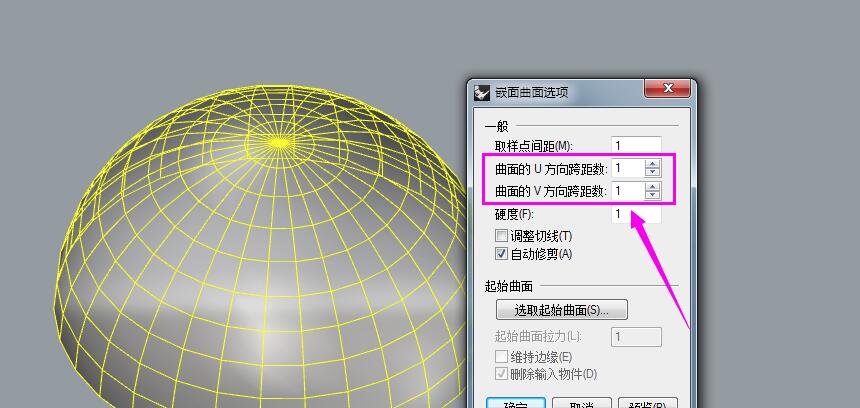Increase U方向跨距数 with up arrow
860x408 pixels.
[x=652, y=163]
